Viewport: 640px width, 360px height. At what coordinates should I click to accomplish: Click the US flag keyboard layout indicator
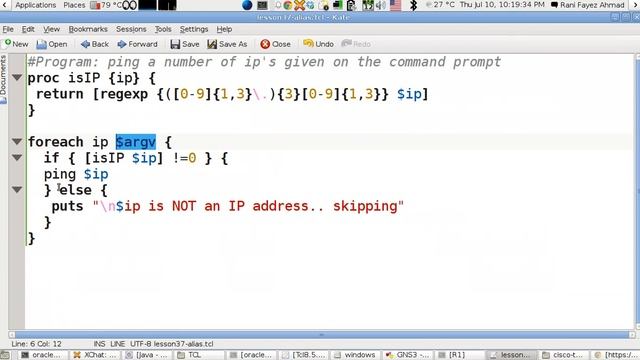click(396, 5)
